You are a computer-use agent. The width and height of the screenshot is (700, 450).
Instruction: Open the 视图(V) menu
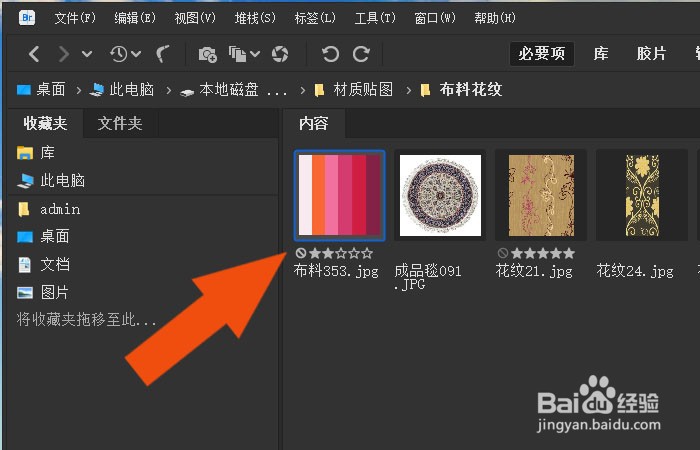tap(195, 18)
